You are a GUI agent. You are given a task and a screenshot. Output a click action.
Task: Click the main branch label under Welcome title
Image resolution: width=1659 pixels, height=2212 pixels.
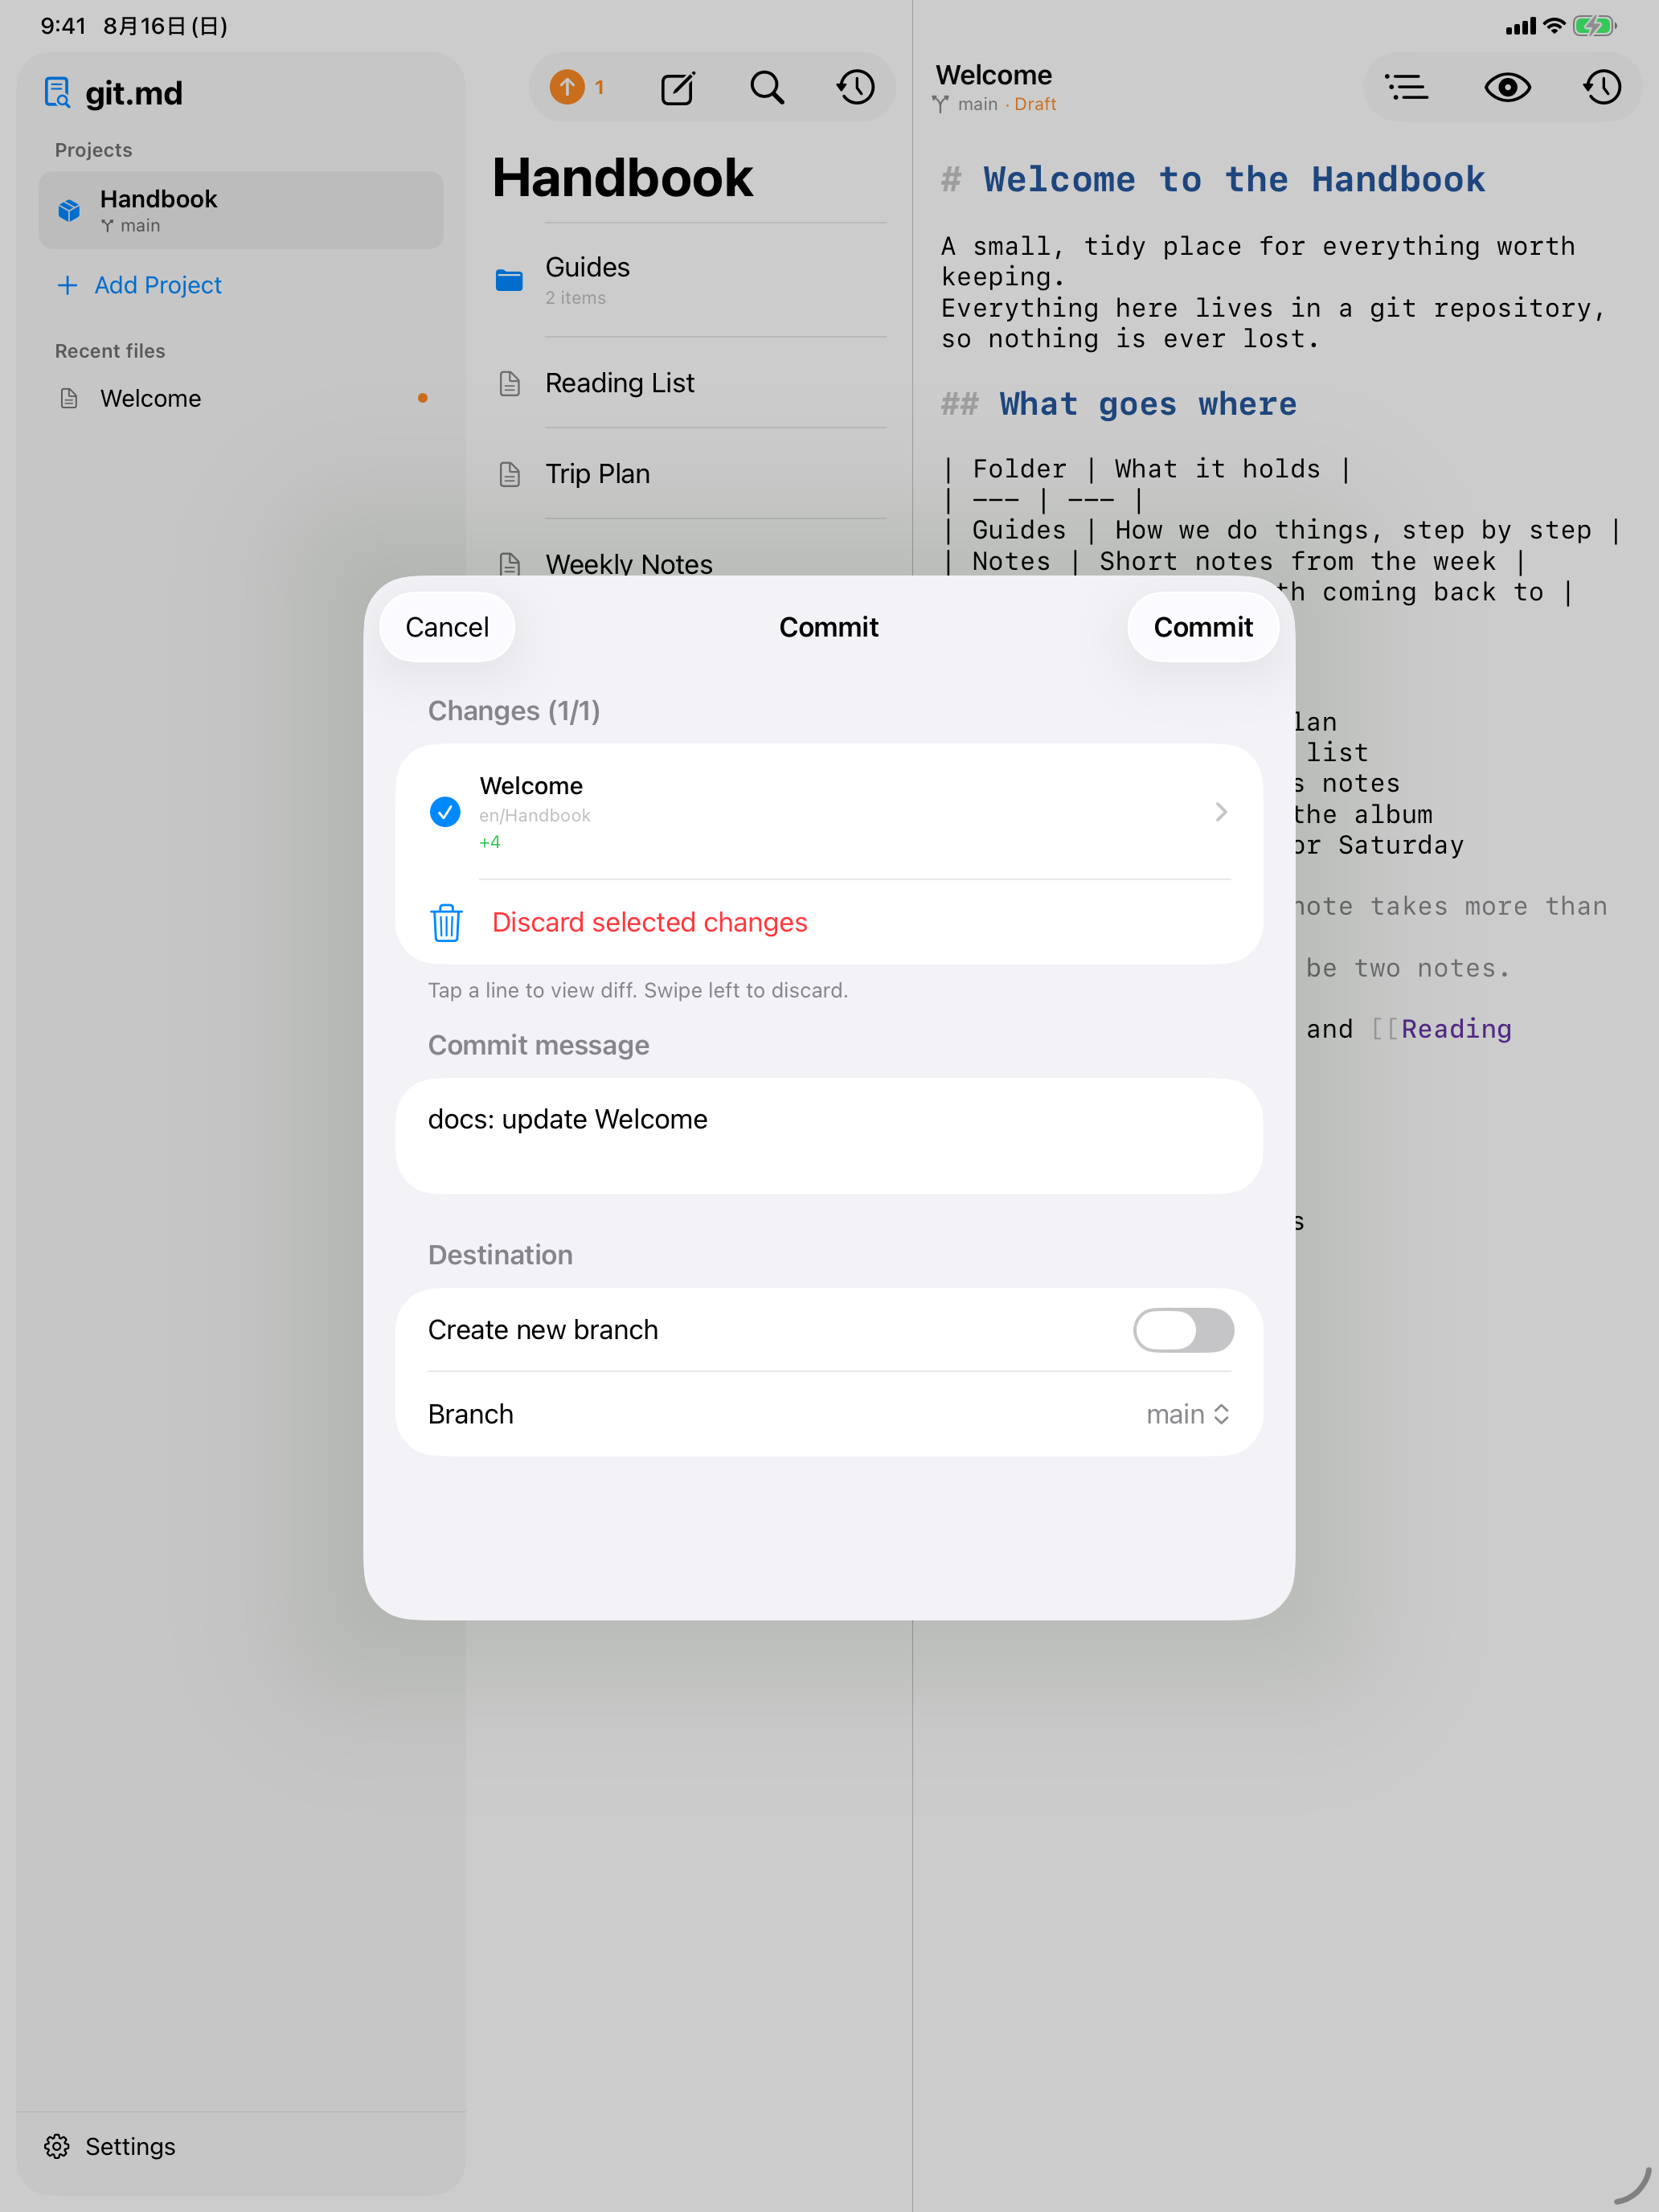coord(977,104)
